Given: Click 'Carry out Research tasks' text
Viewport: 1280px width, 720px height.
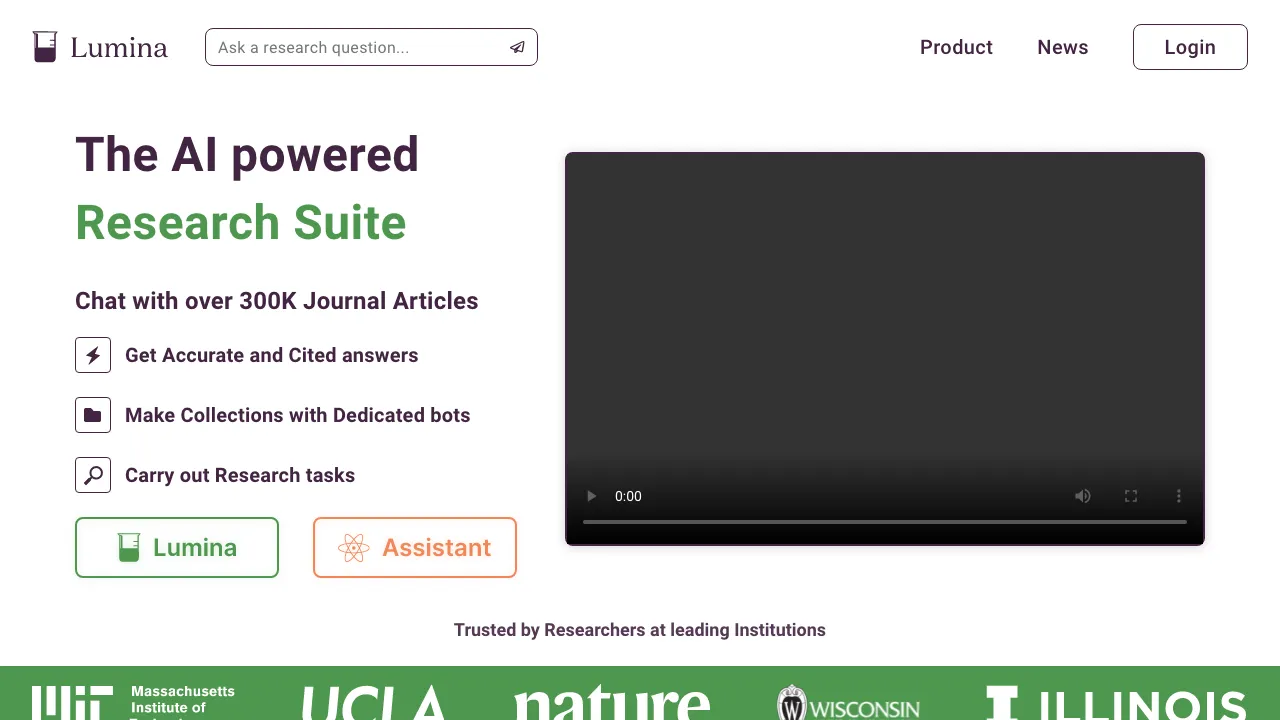Looking at the screenshot, I should pyautogui.click(x=240, y=475).
